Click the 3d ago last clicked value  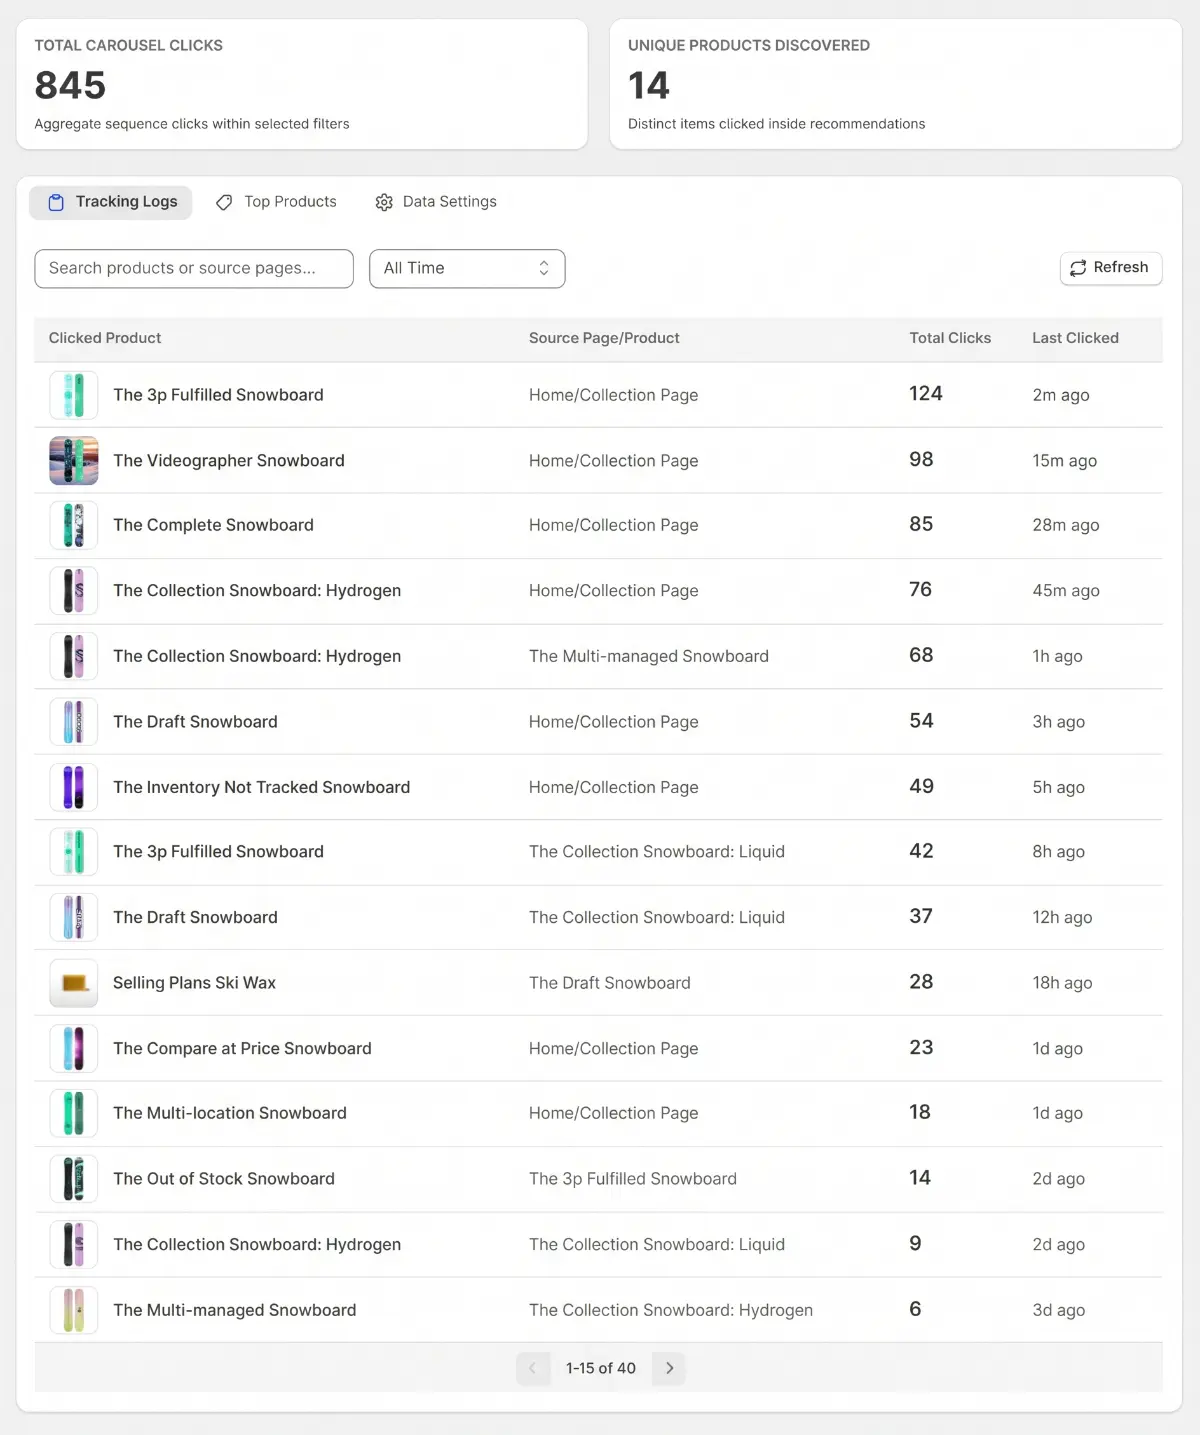point(1058,1310)
